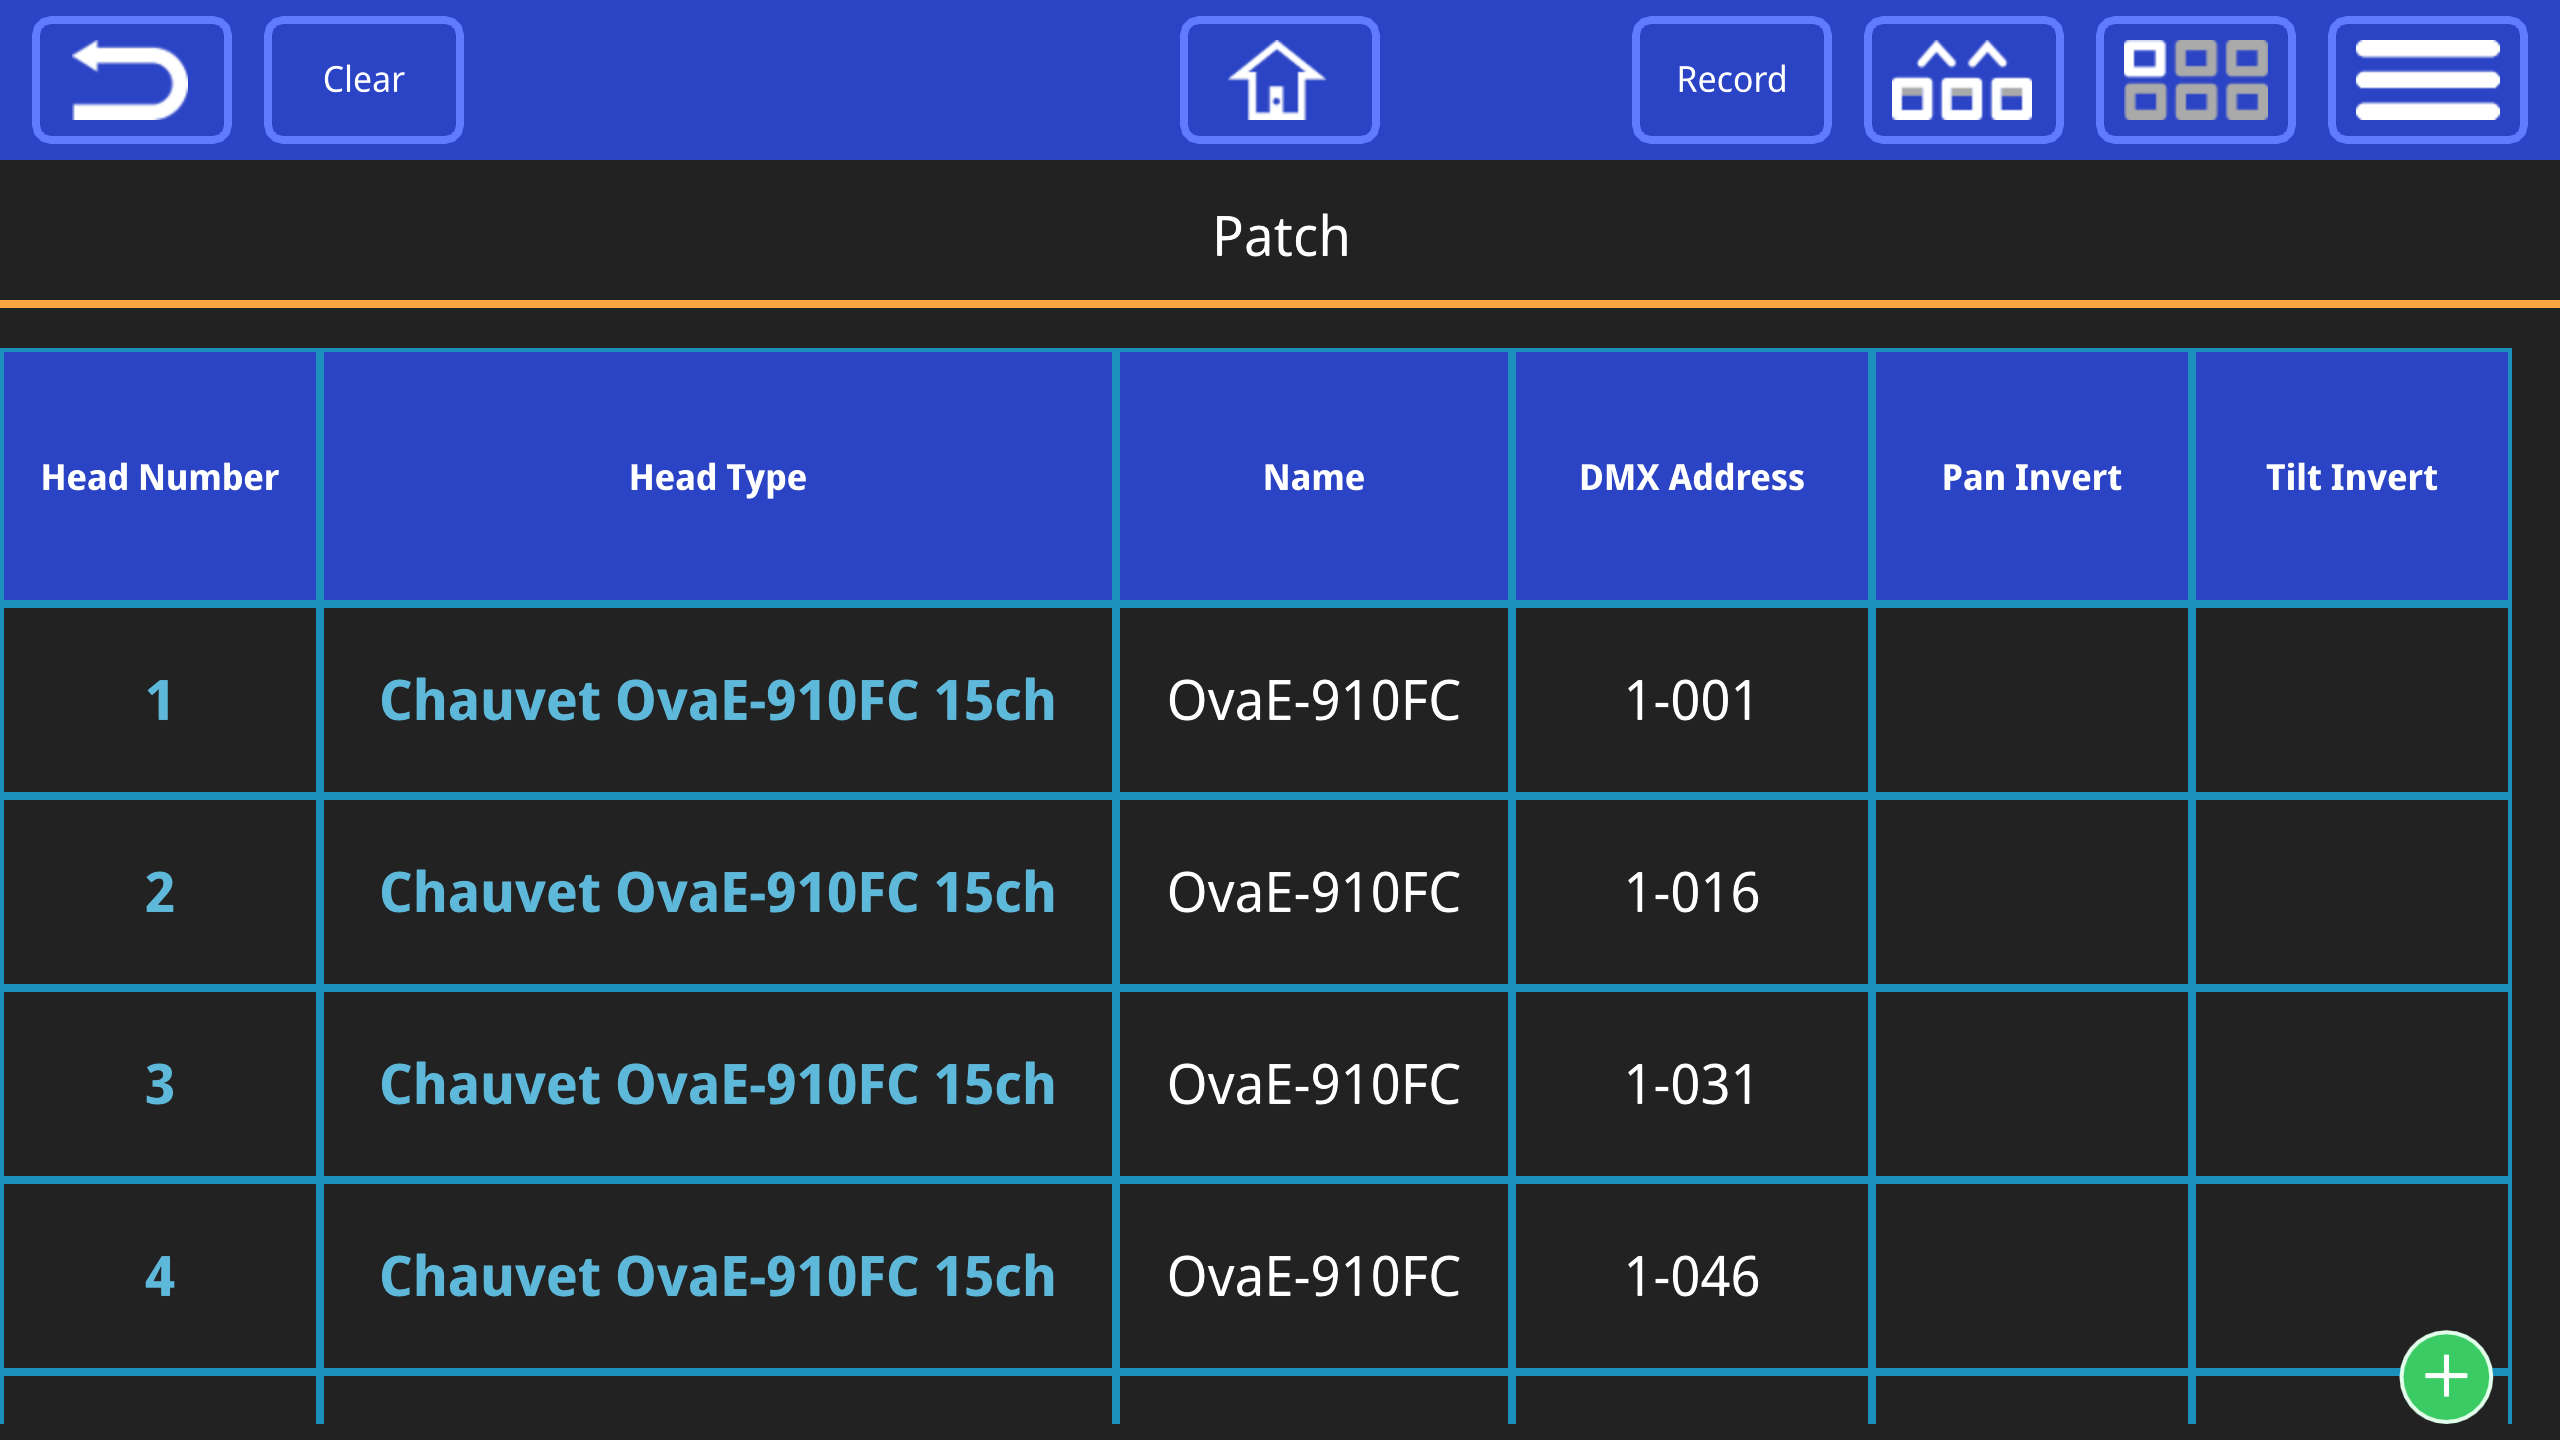Viewport: 2560px width, 1440px height.
Task: Select the DMX Address column header
Action: point(1692,477)
